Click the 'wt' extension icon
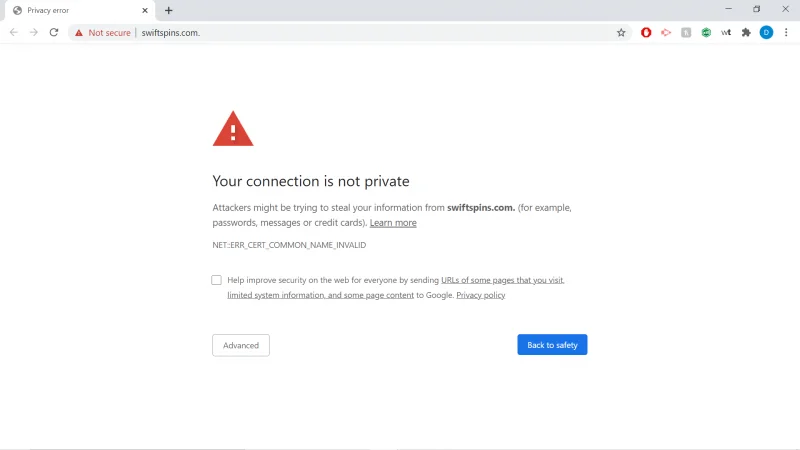Viewport: 800px width, 450px height. [x=726, y=33]
